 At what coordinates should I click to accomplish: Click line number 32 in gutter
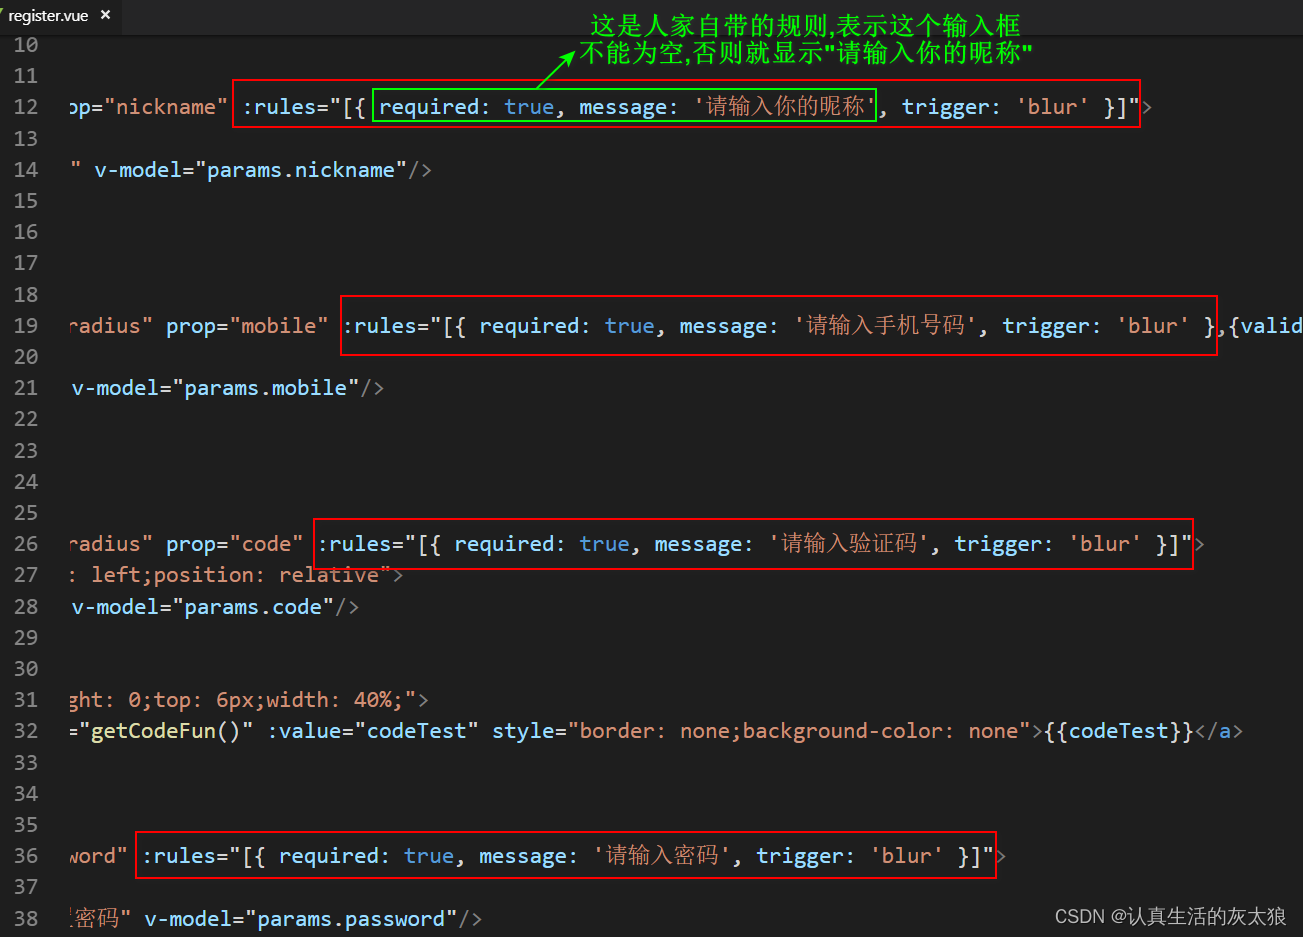[26, 731]
